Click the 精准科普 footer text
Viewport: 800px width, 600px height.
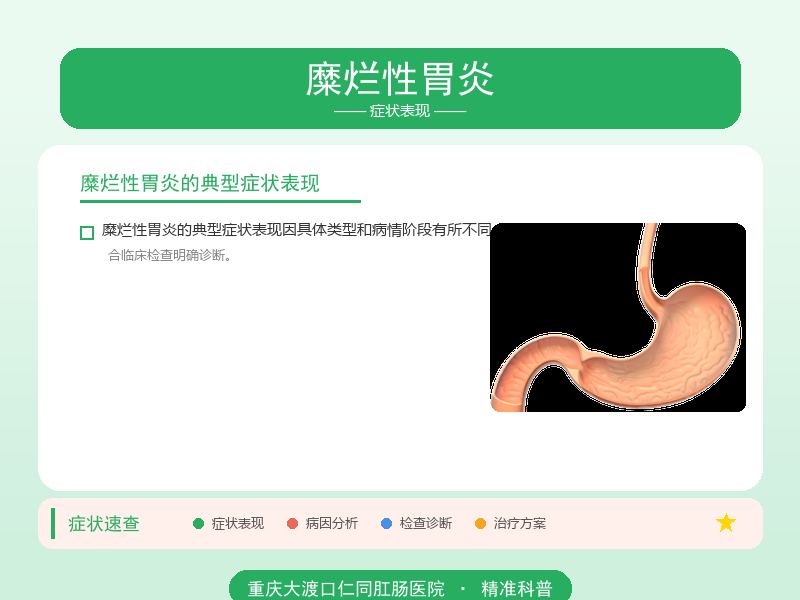point(516,589)
